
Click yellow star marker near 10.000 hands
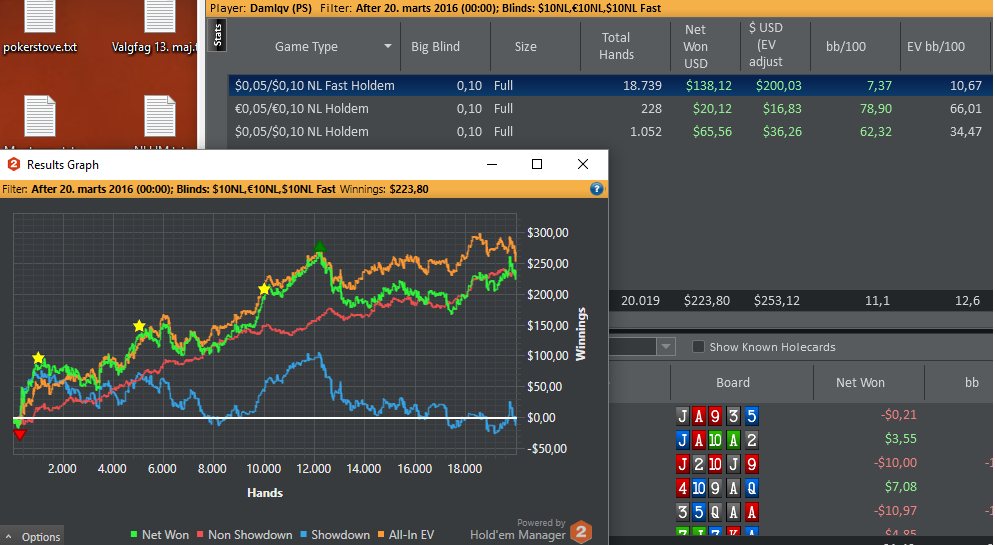coord(264,289)
